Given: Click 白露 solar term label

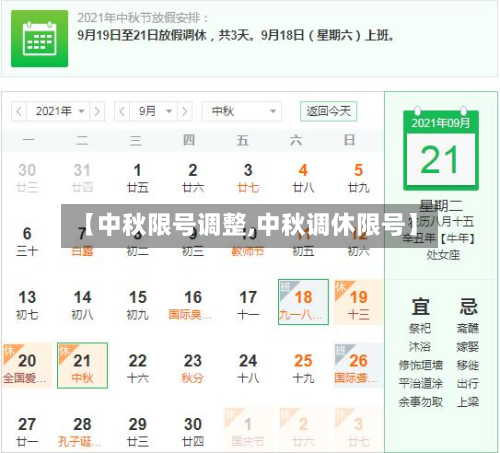Looking at the screenshot, I should coord(82,251).
